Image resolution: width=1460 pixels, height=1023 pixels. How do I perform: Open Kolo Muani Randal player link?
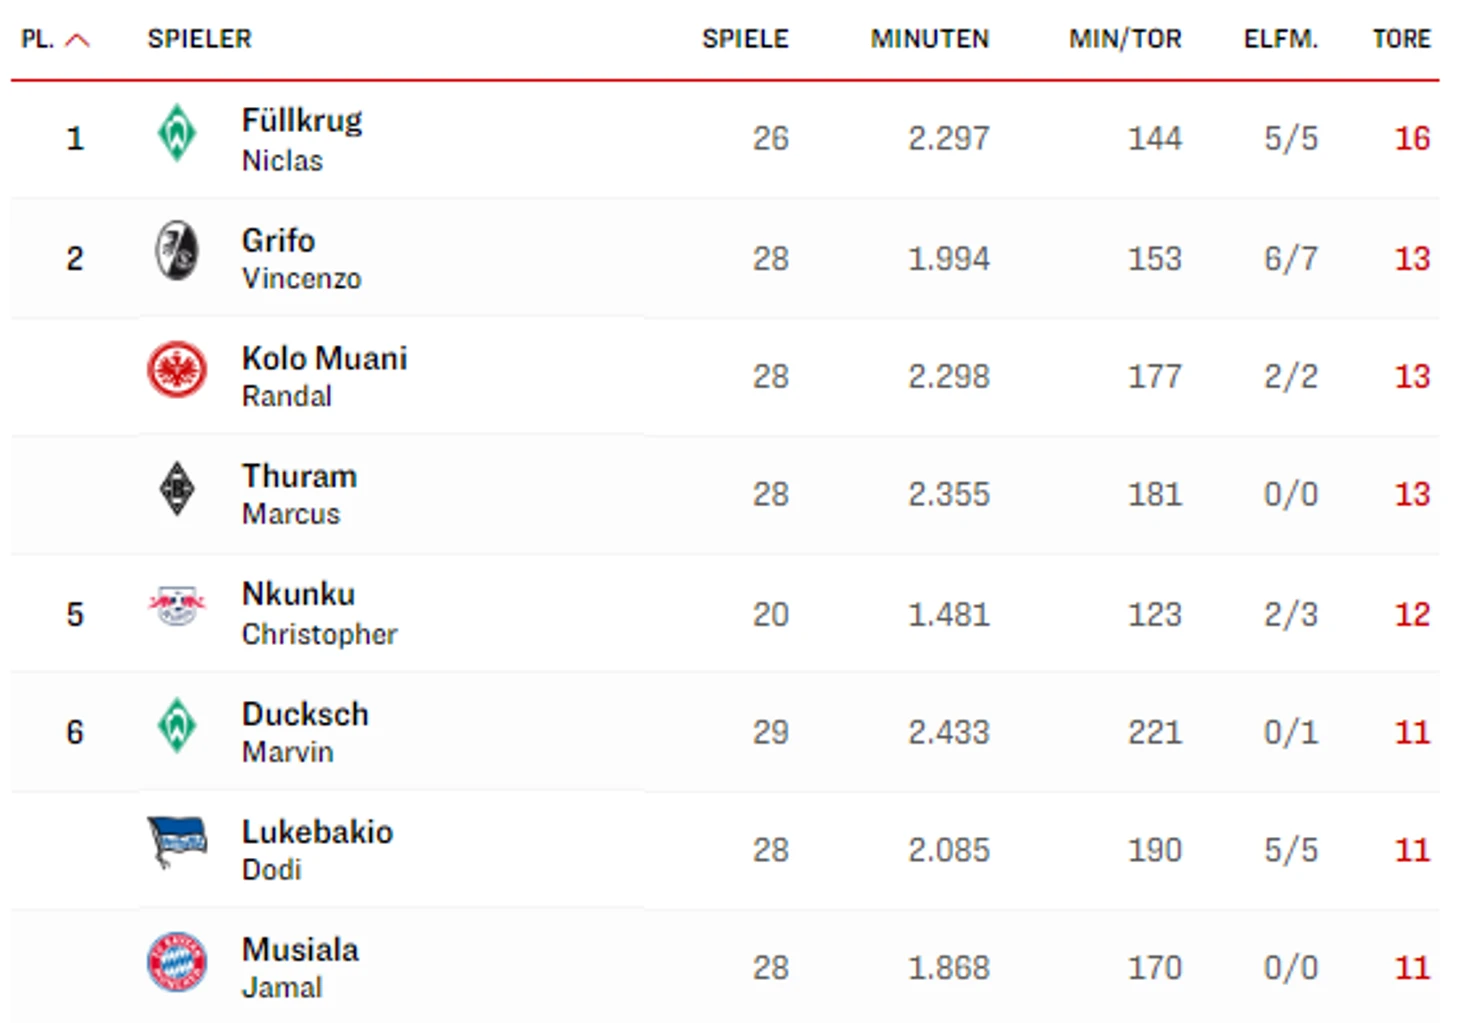point(325,376)
